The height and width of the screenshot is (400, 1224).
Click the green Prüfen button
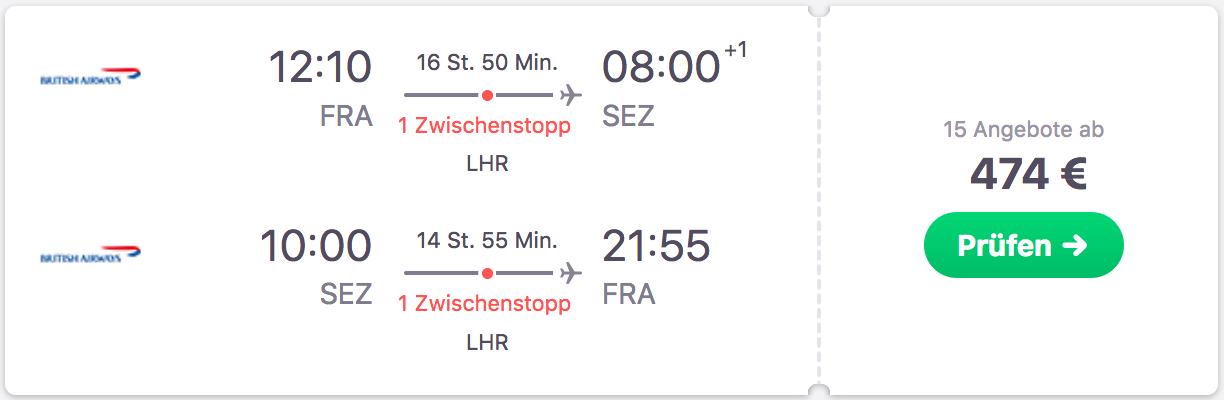point(1023,245)
